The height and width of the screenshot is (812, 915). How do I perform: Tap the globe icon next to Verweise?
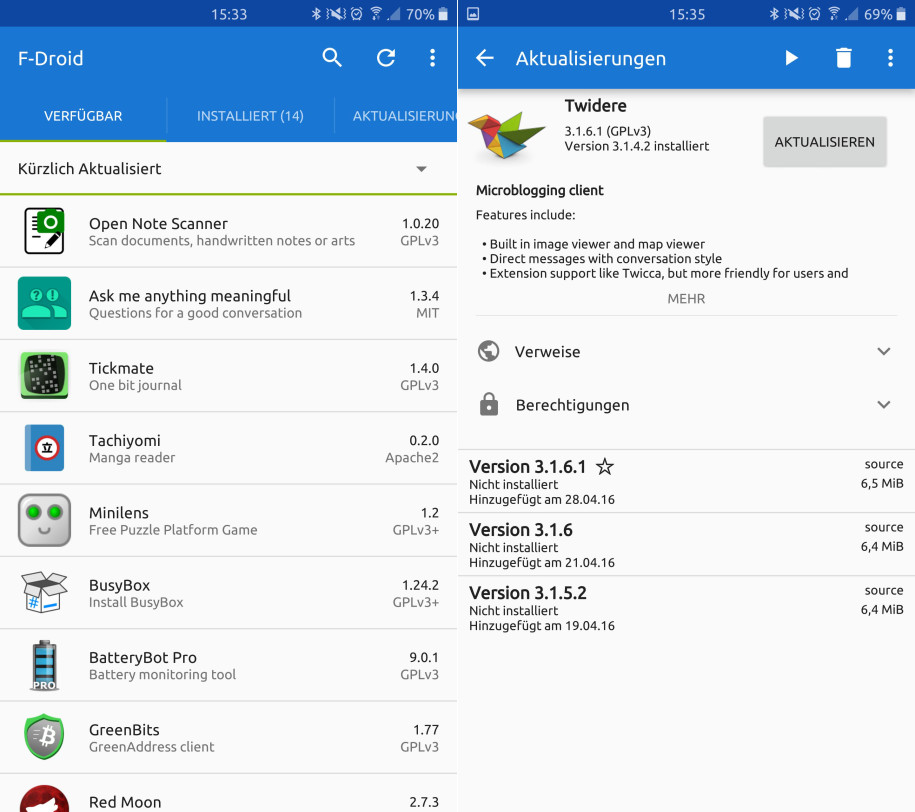(x=488, y=351)
